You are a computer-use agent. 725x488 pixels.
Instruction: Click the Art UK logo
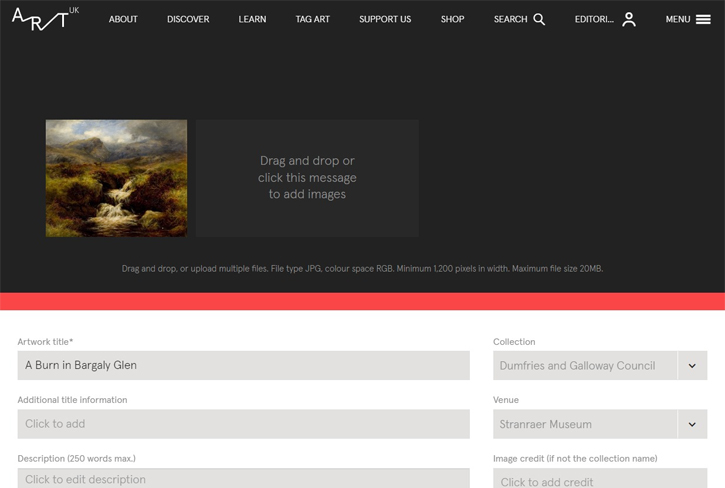click(45, 19)
